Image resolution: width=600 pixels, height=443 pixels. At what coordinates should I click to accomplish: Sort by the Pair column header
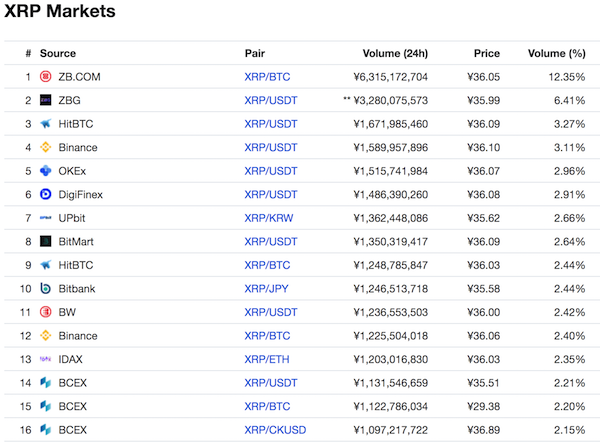254,53
